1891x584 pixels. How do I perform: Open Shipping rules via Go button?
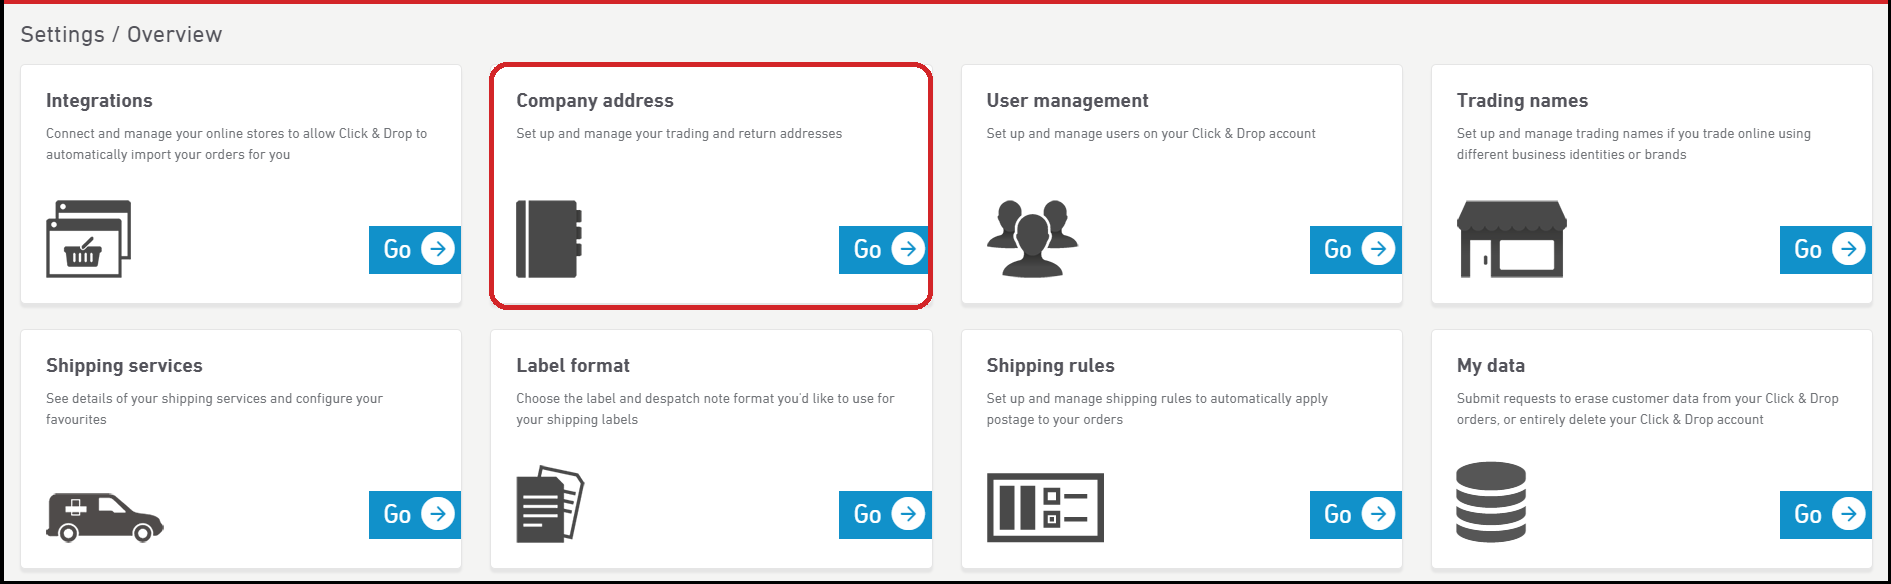(1356, 514)
